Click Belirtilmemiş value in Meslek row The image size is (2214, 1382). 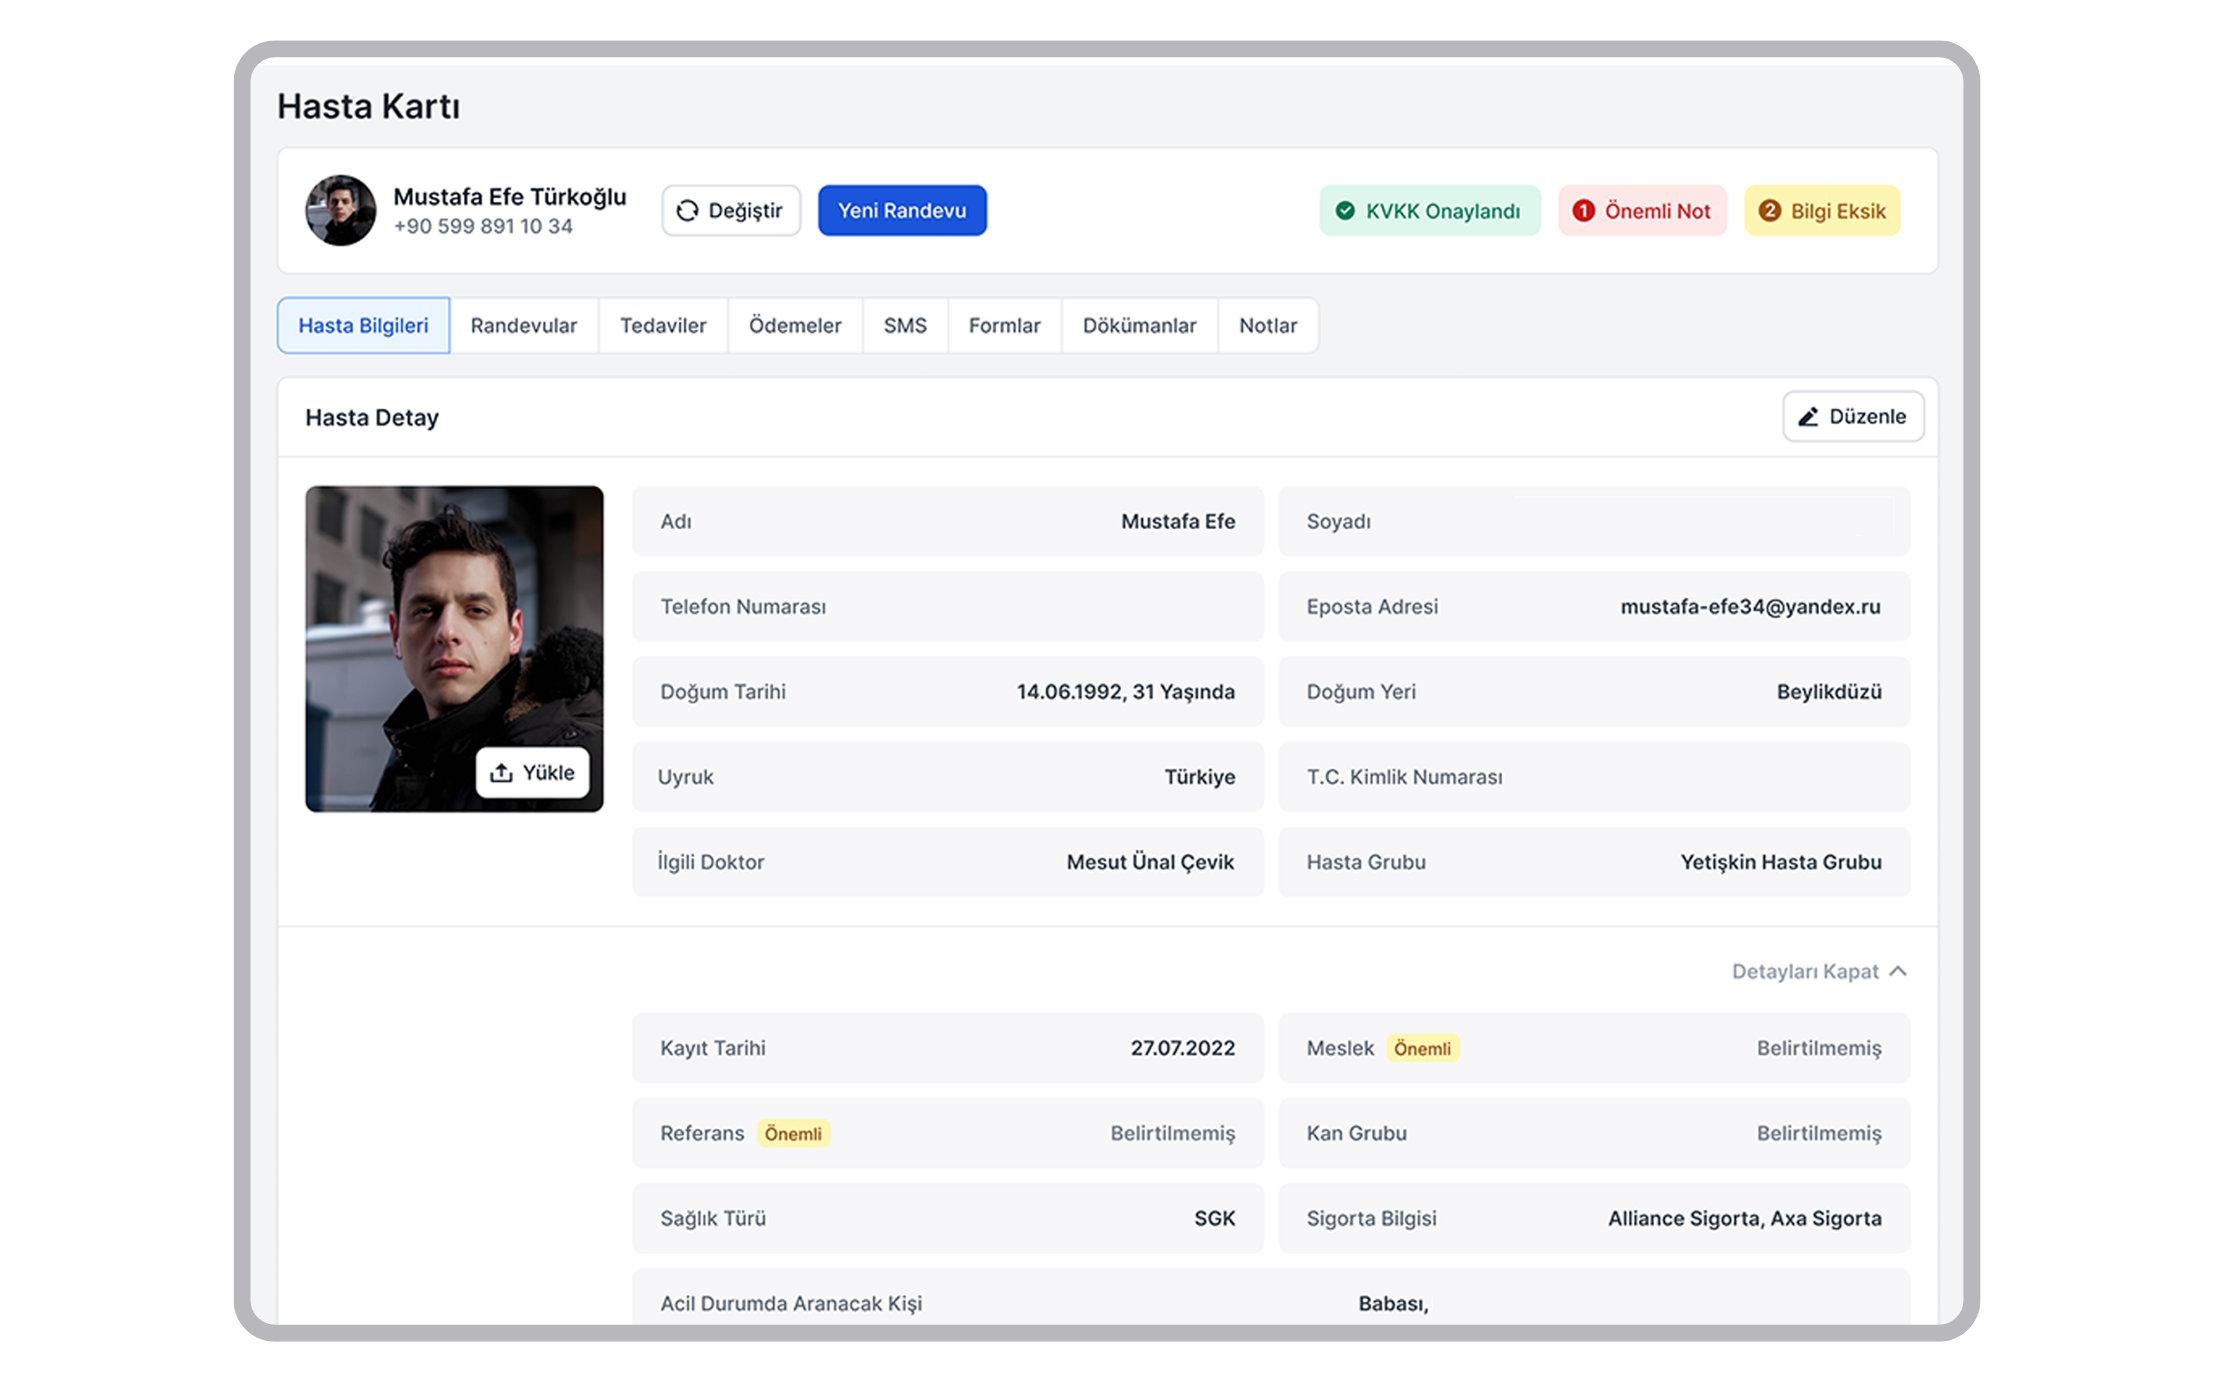(1819, 1047)
